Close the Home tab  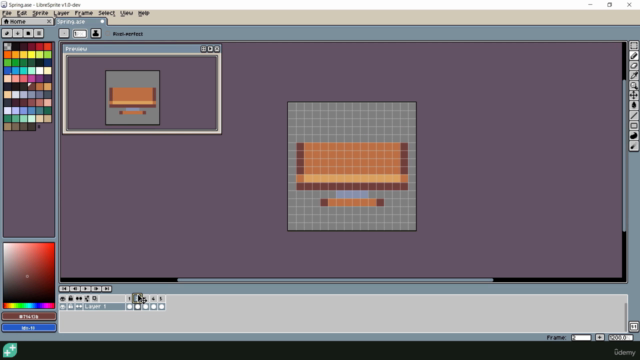tap(49, 21)
